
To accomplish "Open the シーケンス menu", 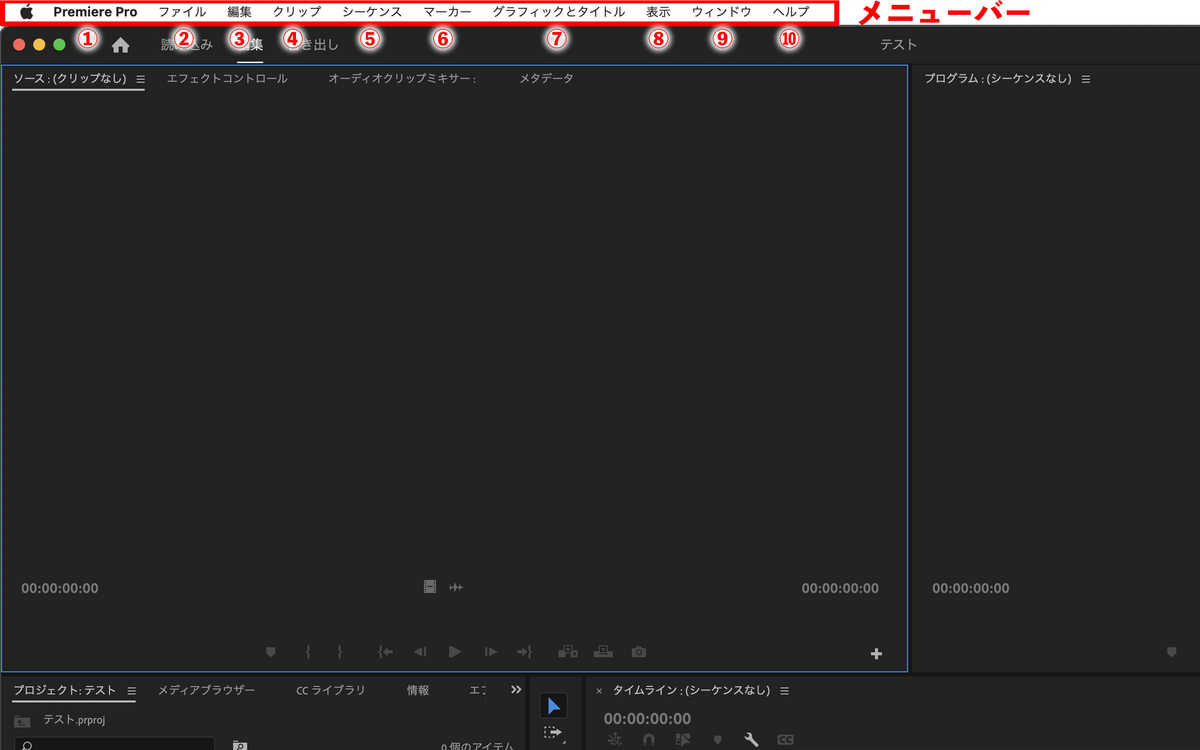I will 372,12.
